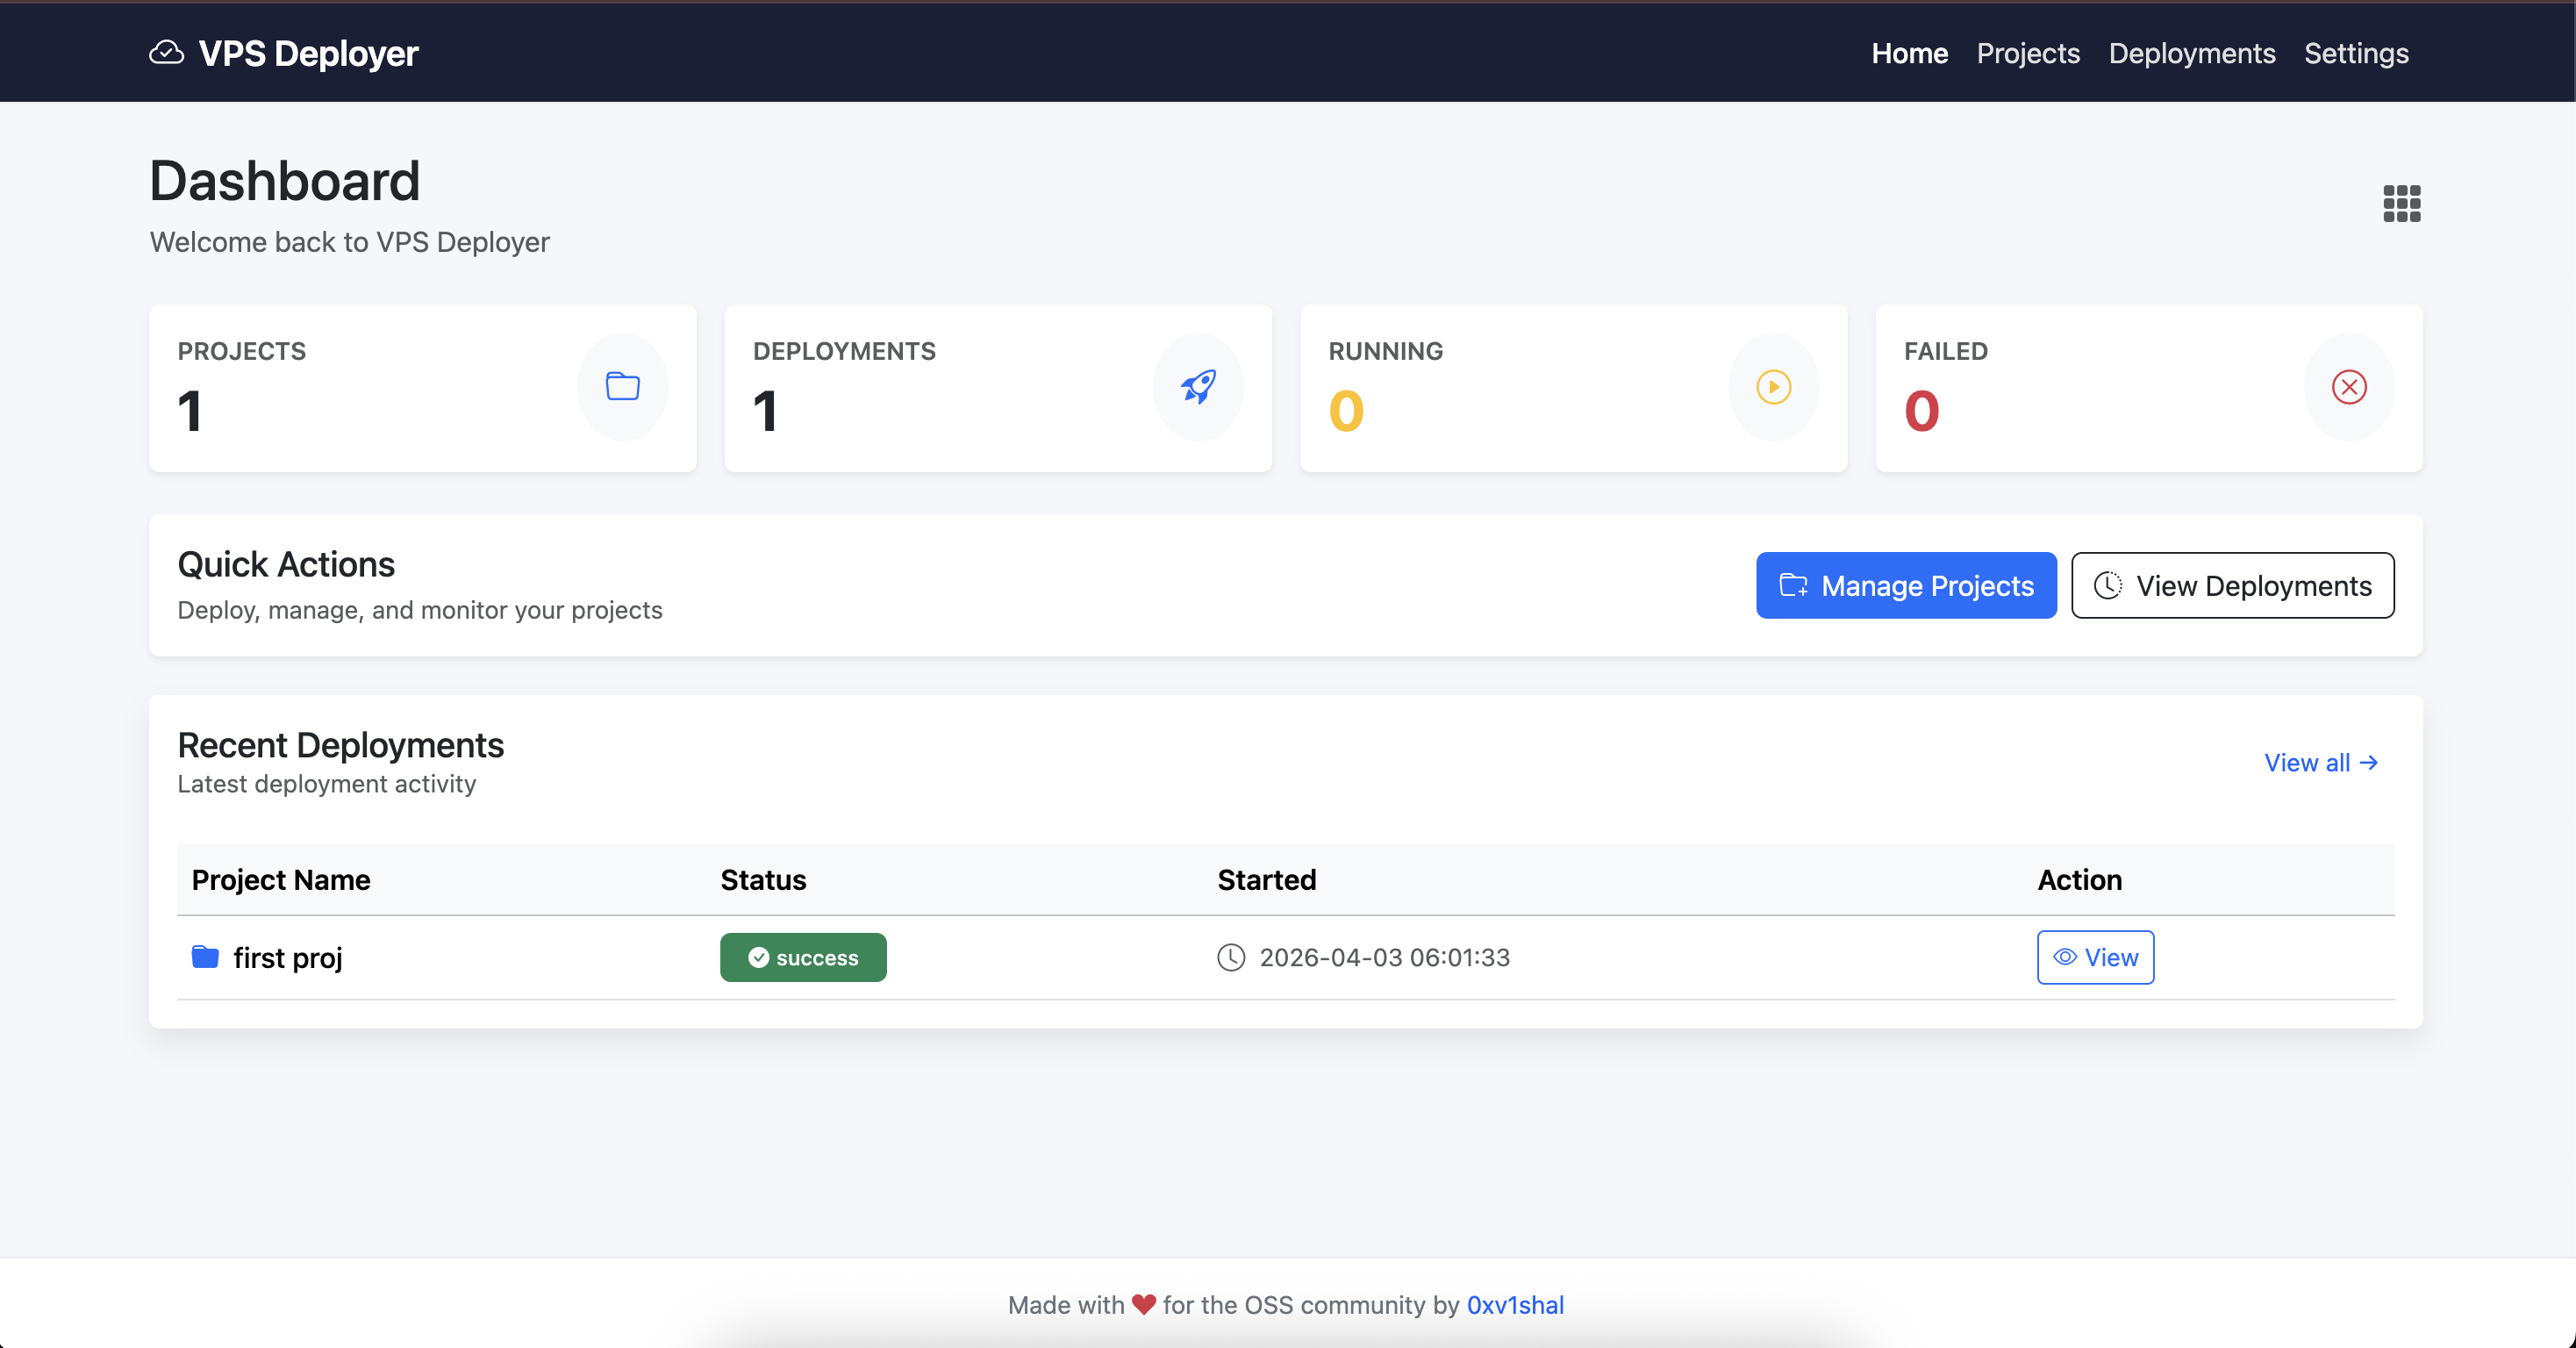Toggle the success badge for first proj
Screen dimensions: 2576x1348
pyautogui.click(x=803, y=957)
